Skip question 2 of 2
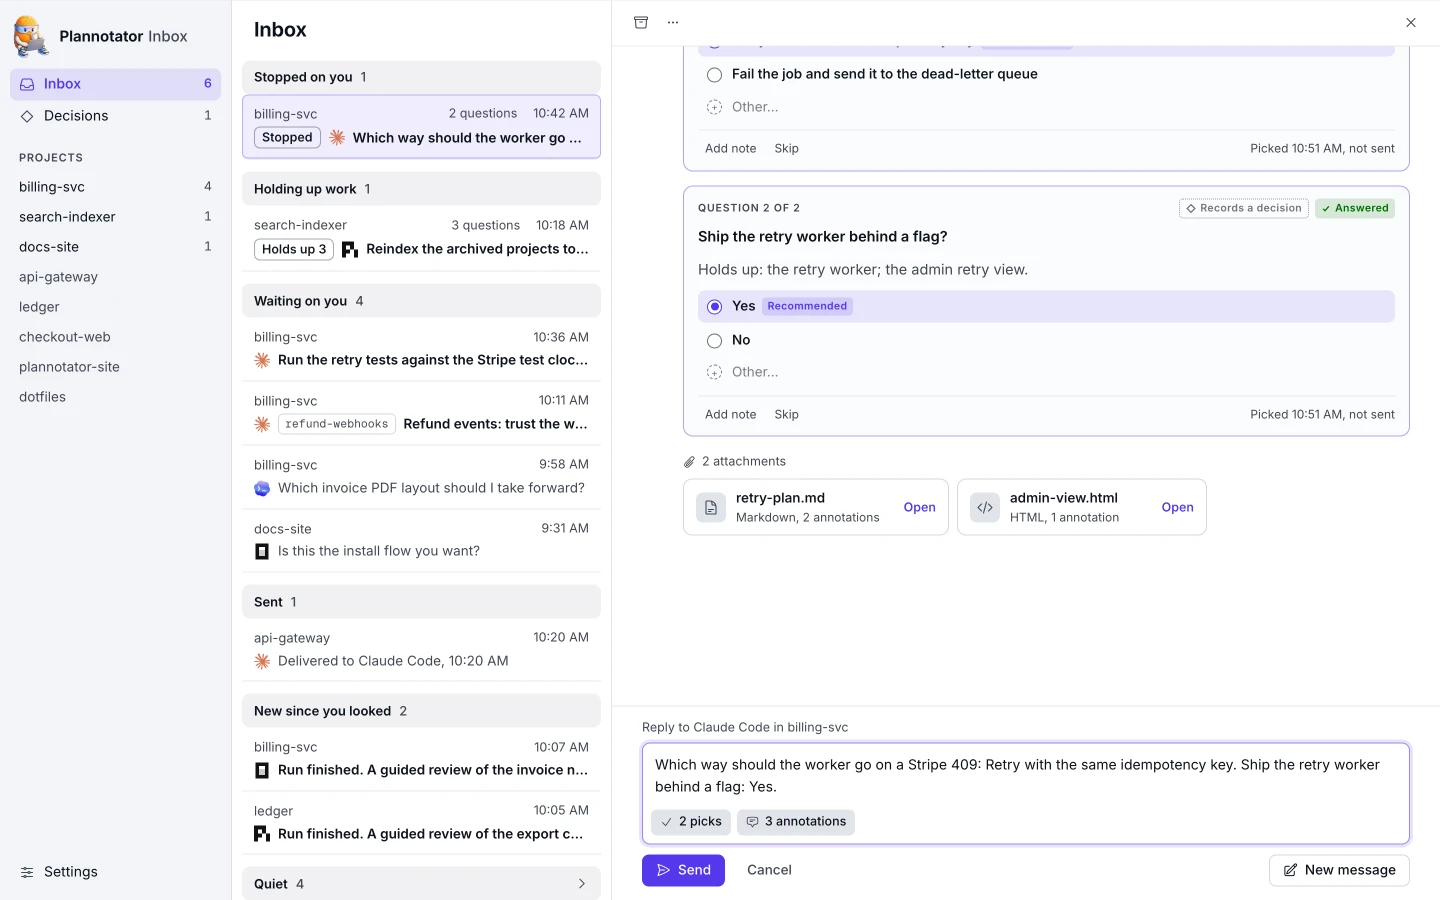1440x900 pixels. 786,414
